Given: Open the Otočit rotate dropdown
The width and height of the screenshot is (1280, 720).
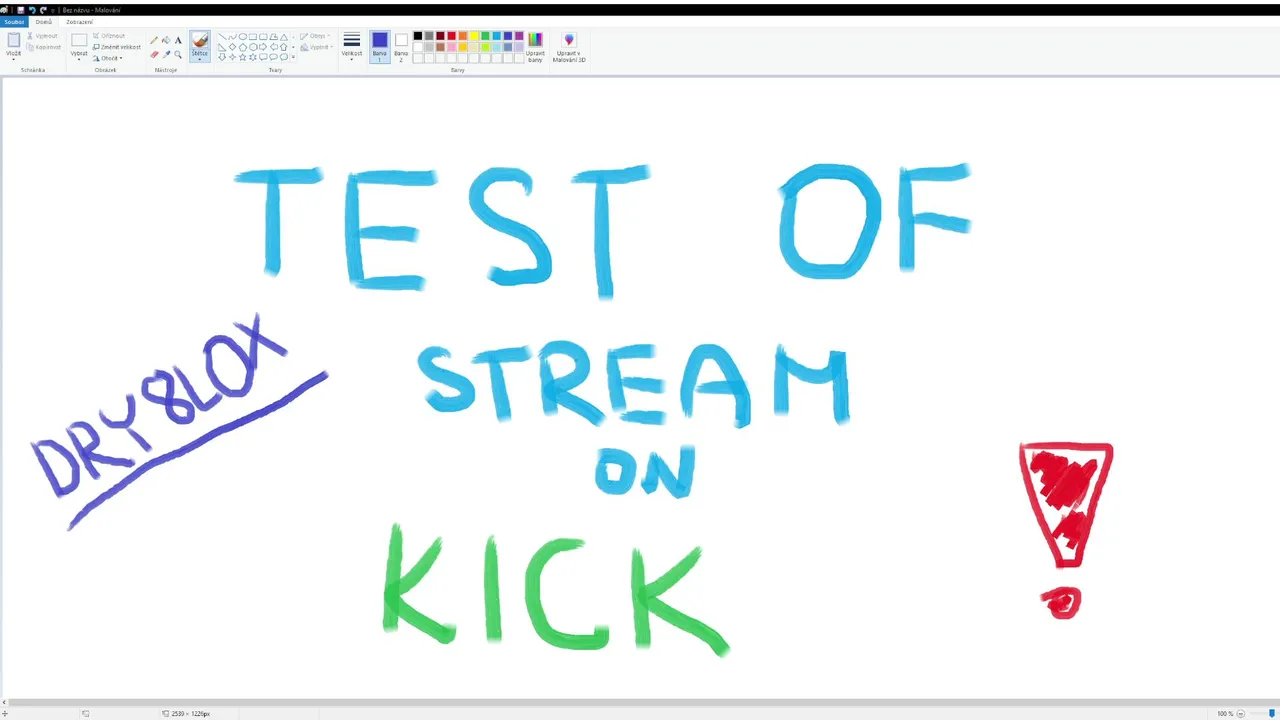Looking at the screenshot, I should 107,58.
